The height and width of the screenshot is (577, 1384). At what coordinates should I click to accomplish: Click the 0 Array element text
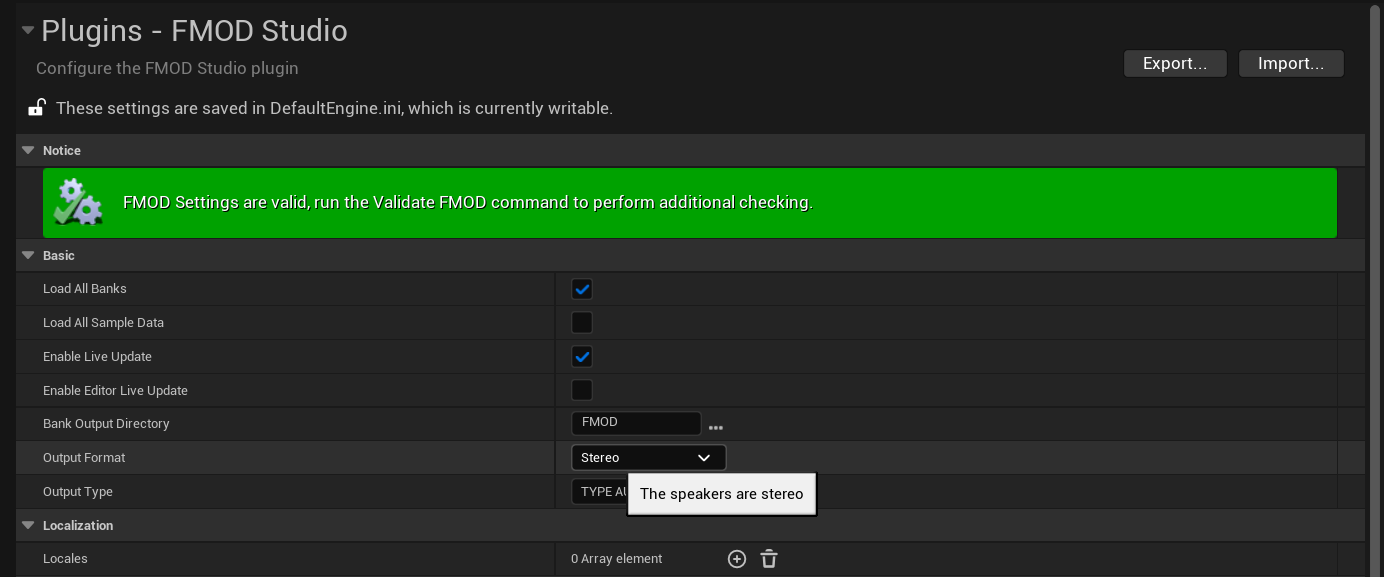tap(616, 559)
